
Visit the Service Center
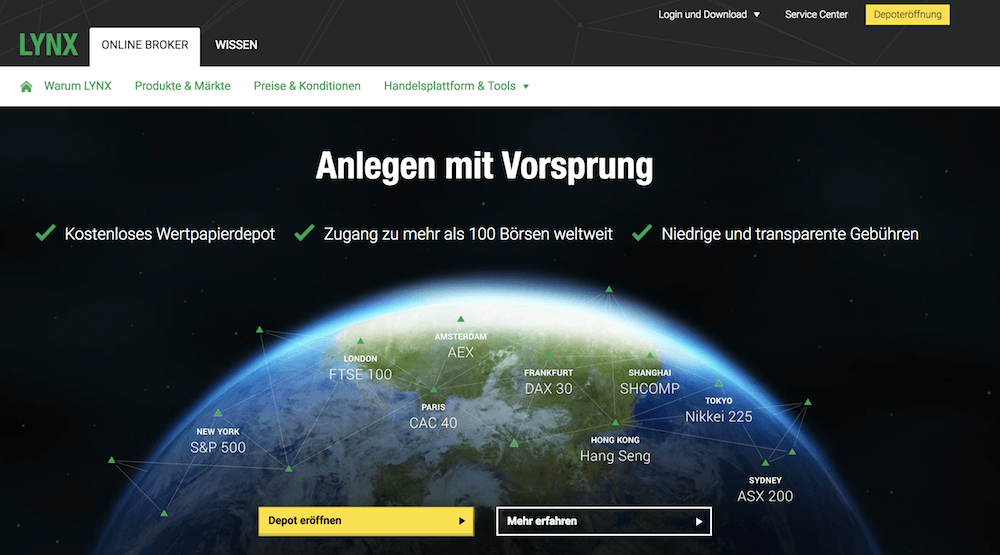[x=816, y=15]
